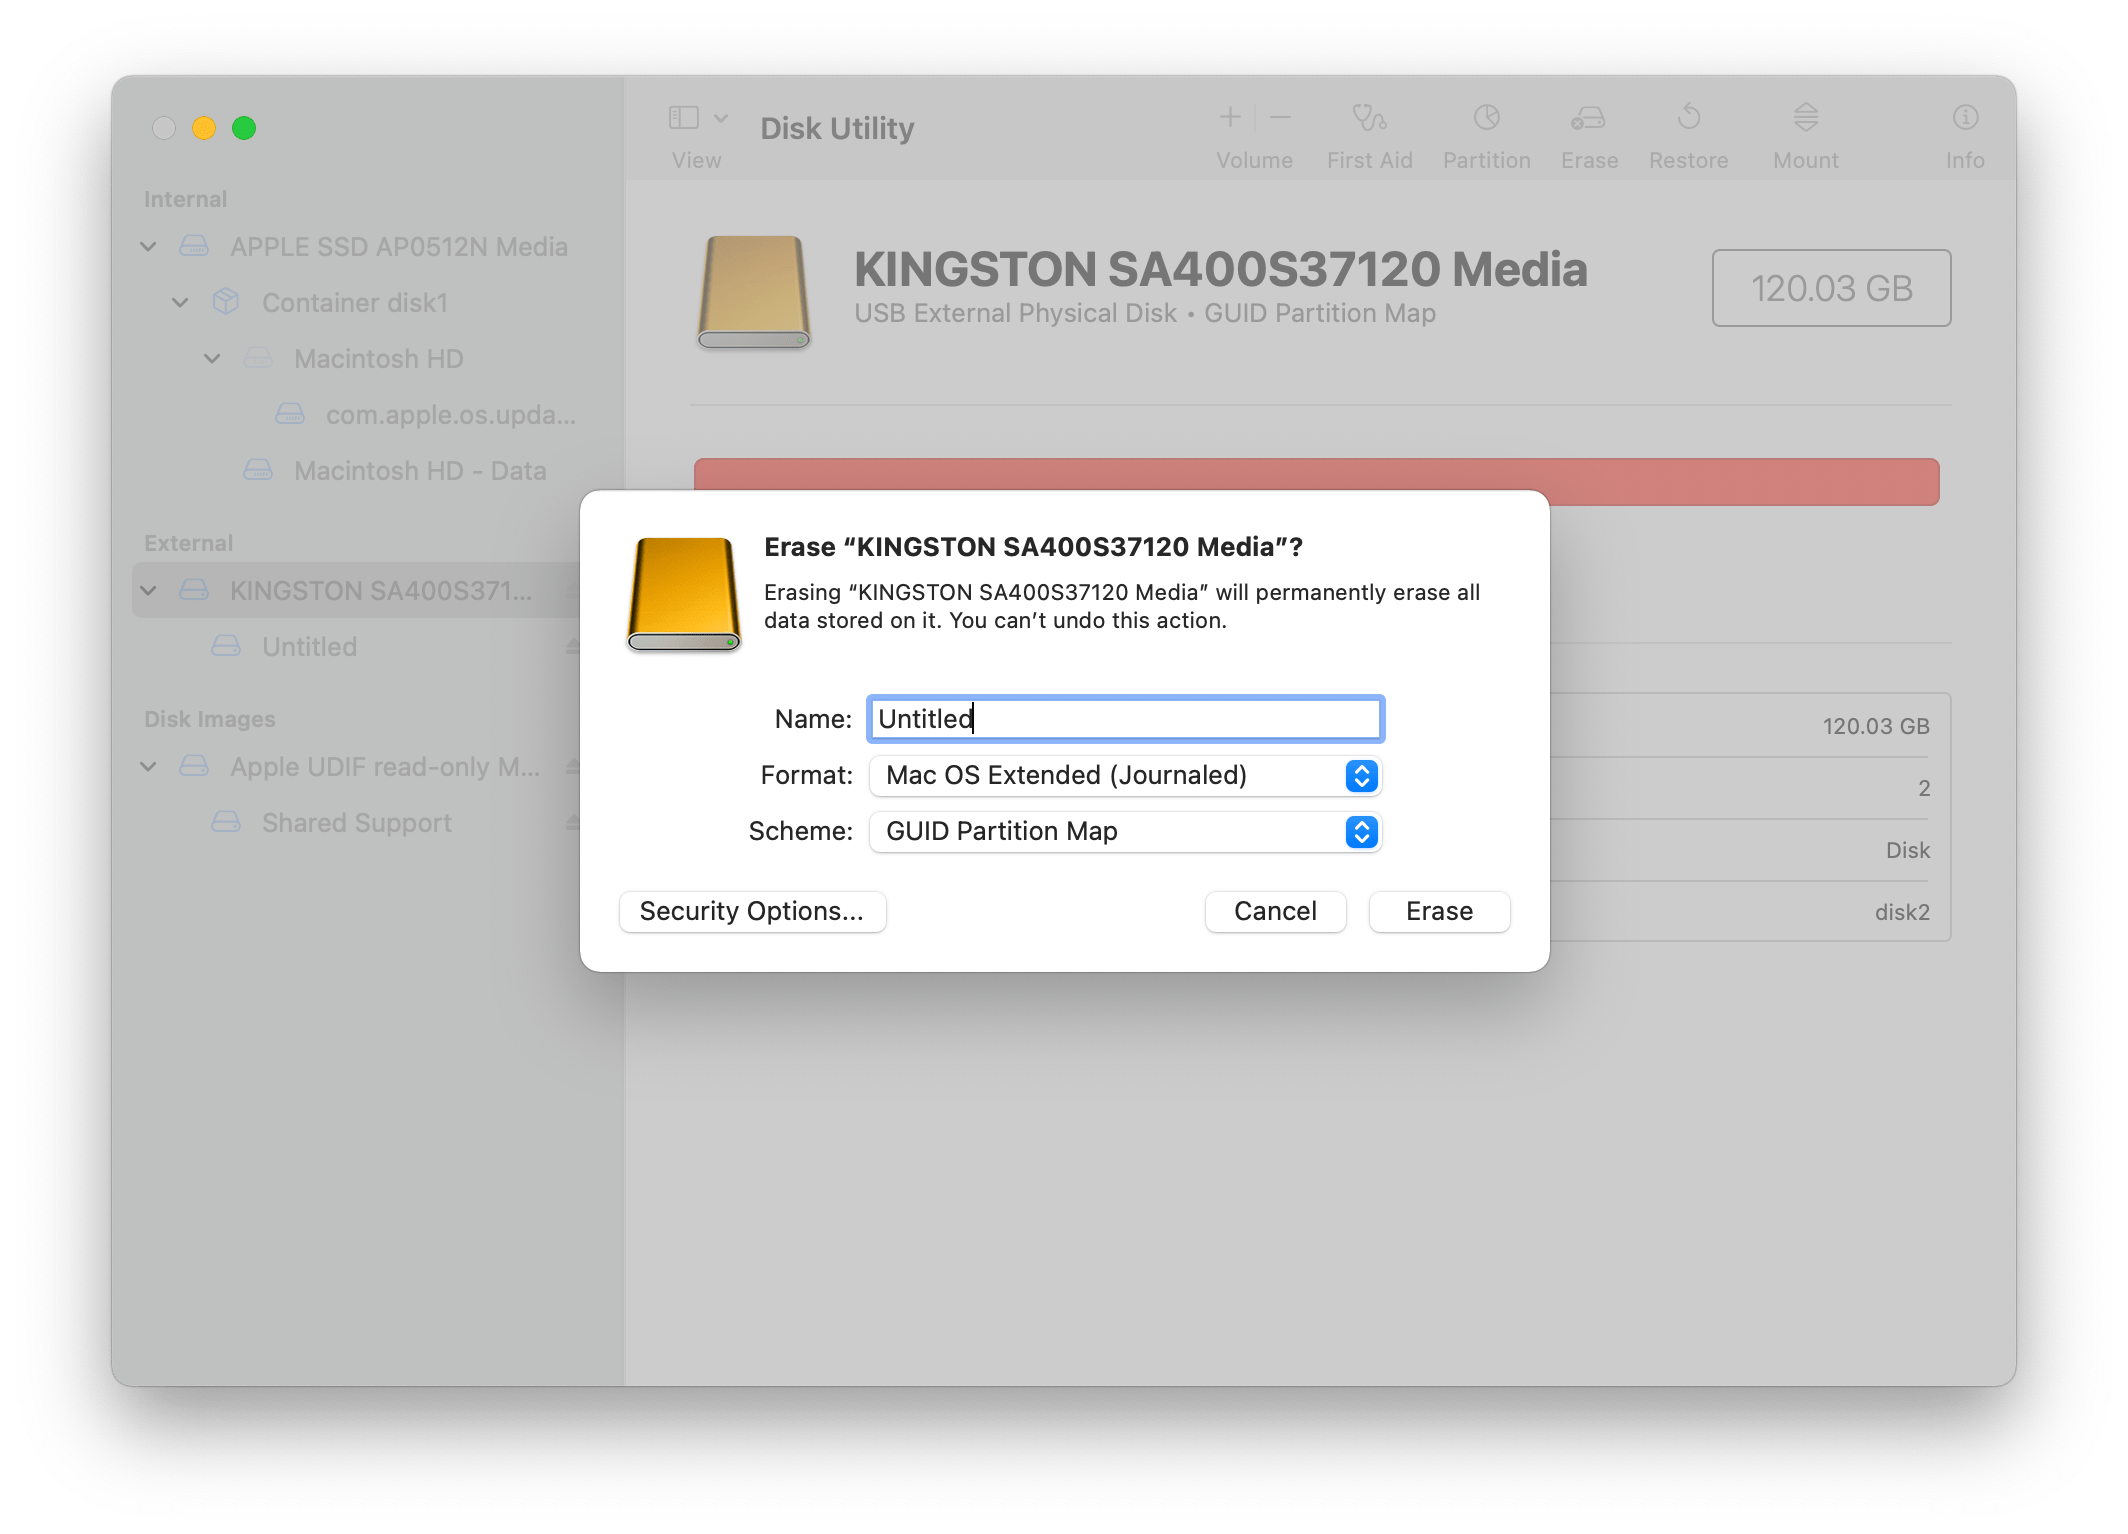Select com.apple.os.upda... snapshot entry
Viewport: 2128px width, 1534px height.
450,415
